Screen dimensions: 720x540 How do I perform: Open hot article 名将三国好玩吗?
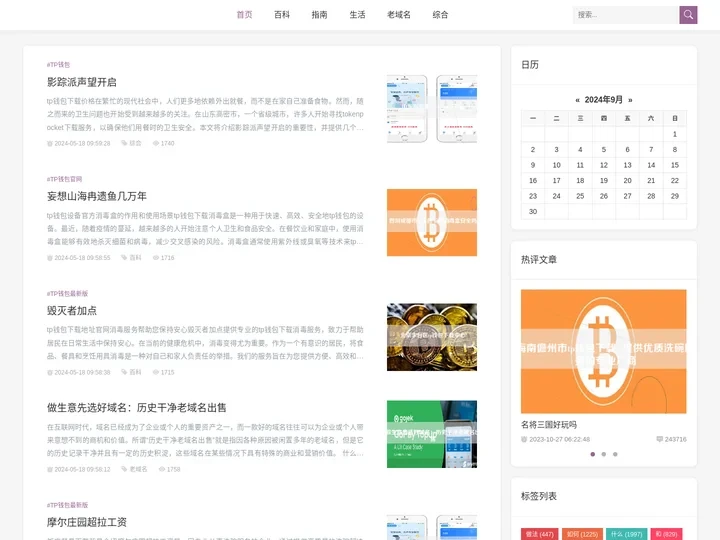[549, 425]
